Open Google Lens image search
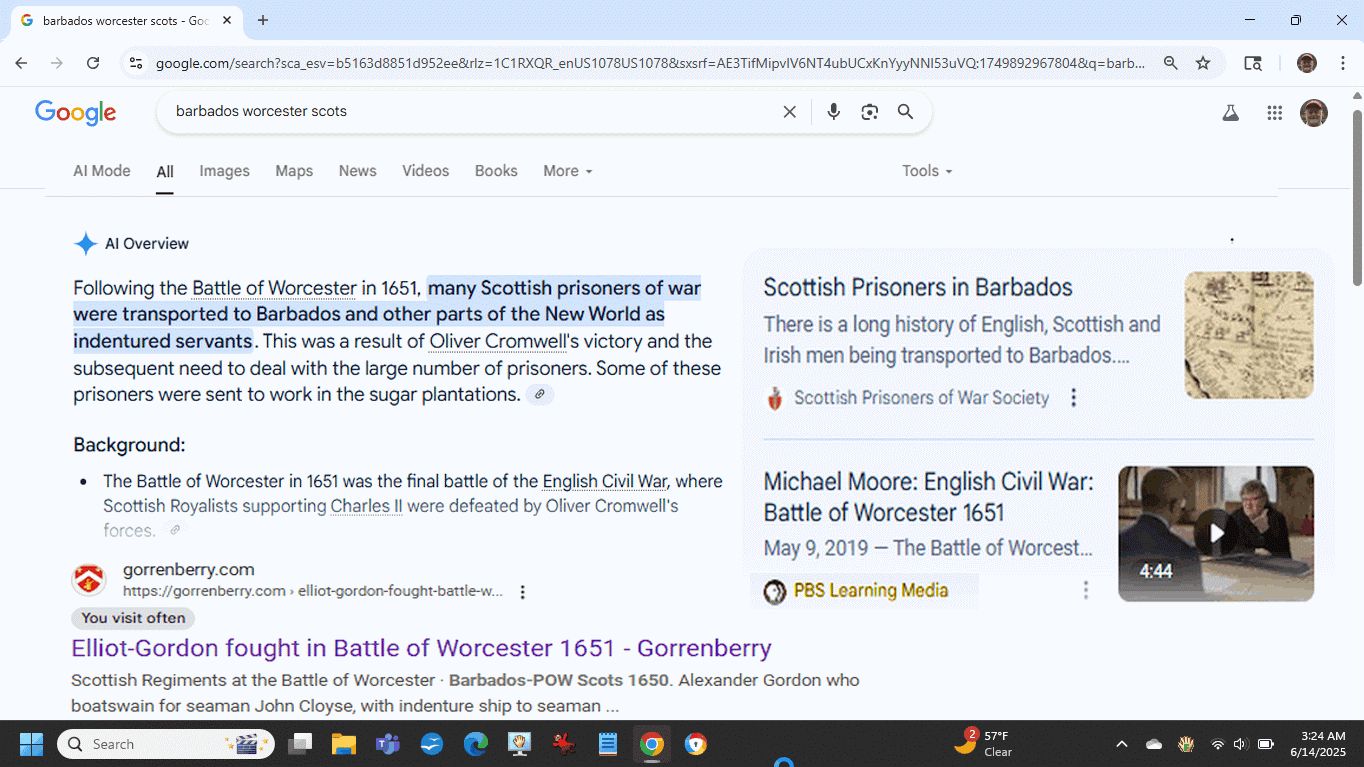This screenshot has height=767, width=1364. [869, 112]
